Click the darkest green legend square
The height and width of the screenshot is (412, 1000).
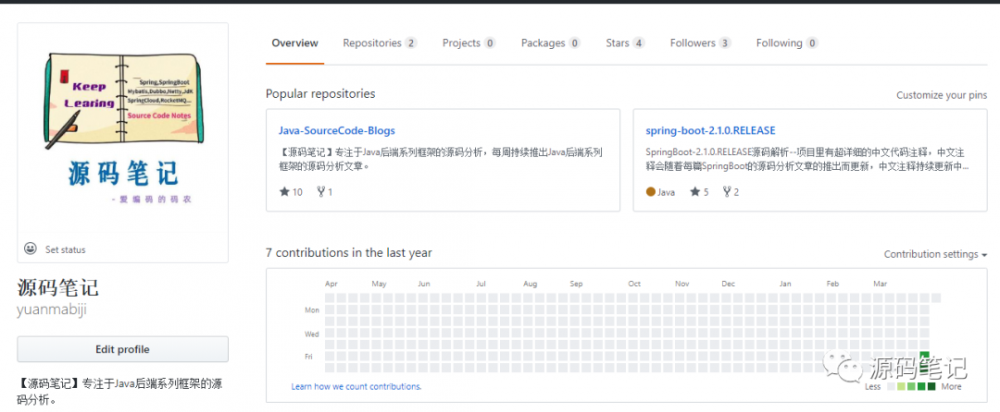click(x=931, y=386)
